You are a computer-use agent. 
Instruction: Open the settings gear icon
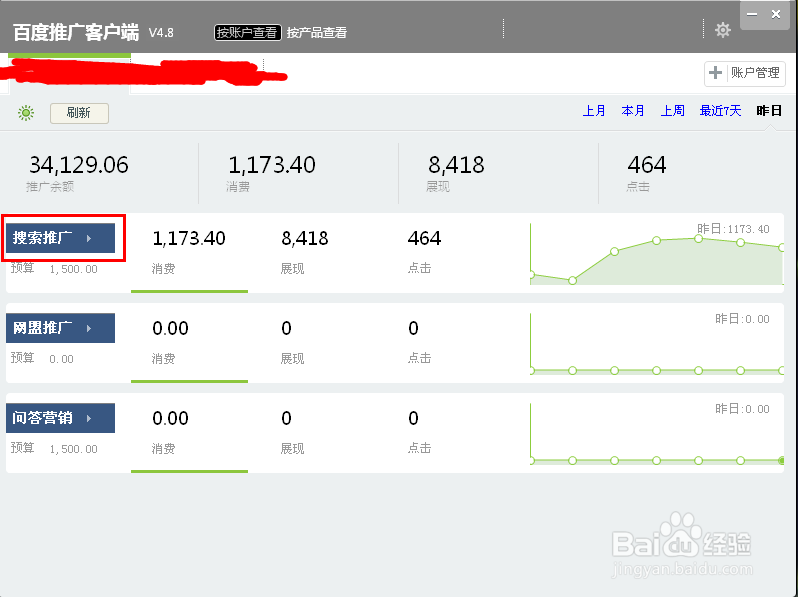point(723,30)
